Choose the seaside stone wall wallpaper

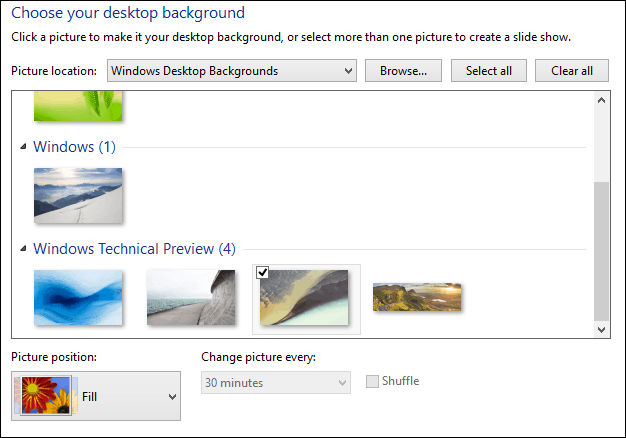tap(191, 297)
